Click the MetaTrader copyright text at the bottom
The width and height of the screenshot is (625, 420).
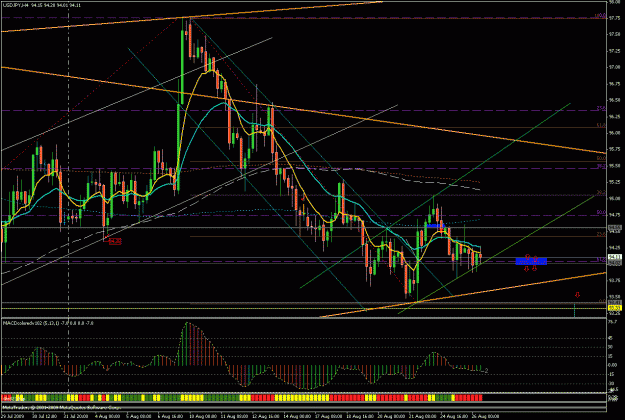click(x=62, y=408)
